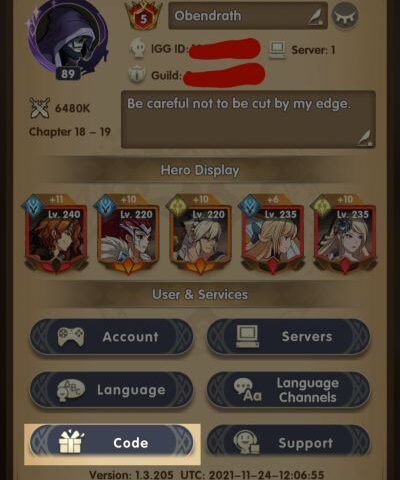Click the Guild info icon
Screen dimensions: 400x480
pyautogui.click(x=137, y=75)
